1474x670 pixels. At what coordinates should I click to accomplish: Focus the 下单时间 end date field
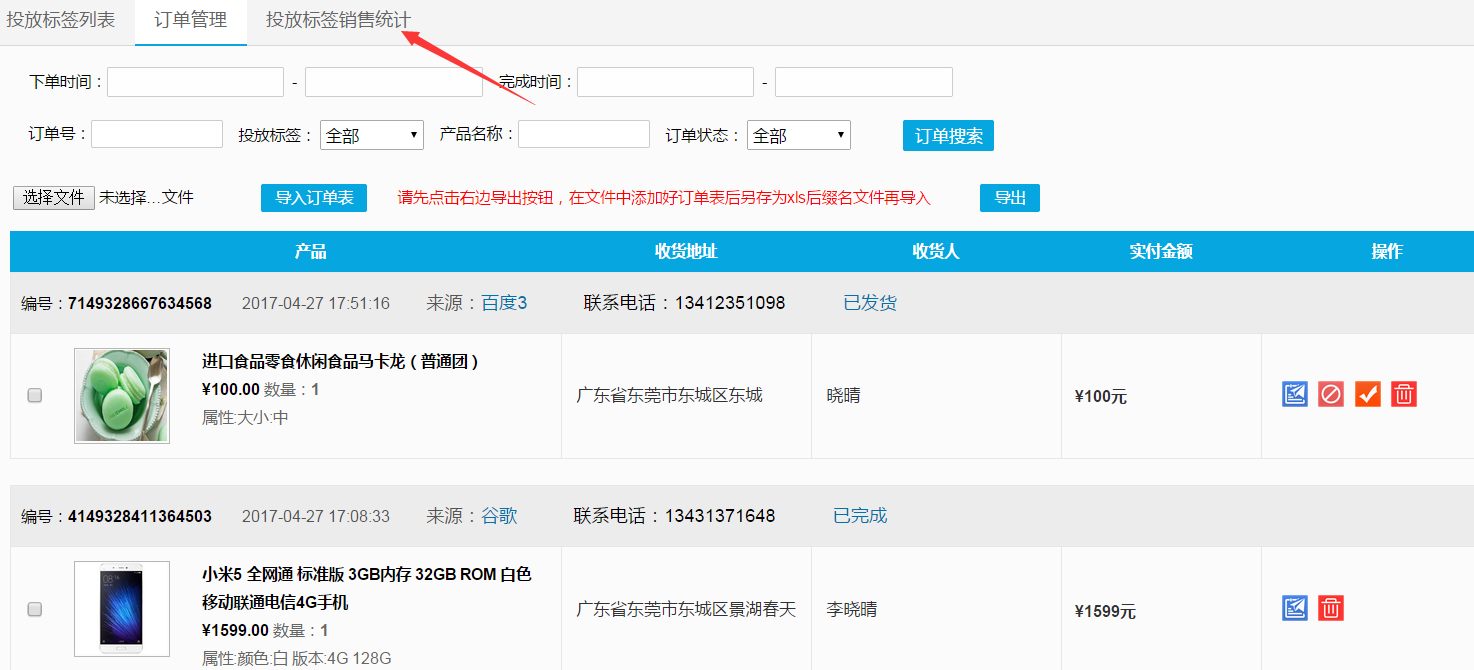[394, 82]
